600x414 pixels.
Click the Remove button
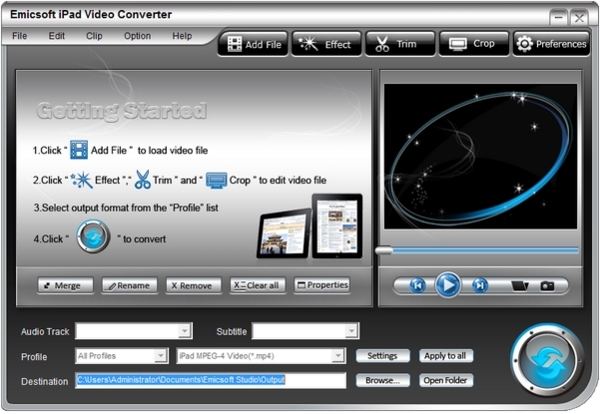(194, 285)
